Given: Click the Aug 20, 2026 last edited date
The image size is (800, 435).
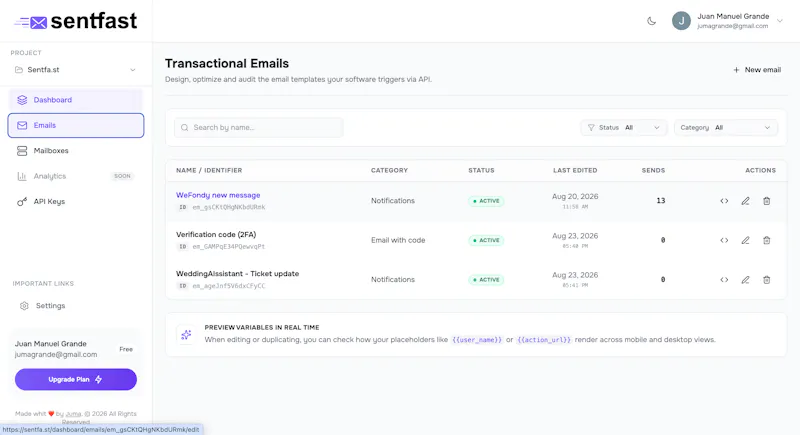Looking at the screenshot, I should pyautogui.click(x=575, y=196).
